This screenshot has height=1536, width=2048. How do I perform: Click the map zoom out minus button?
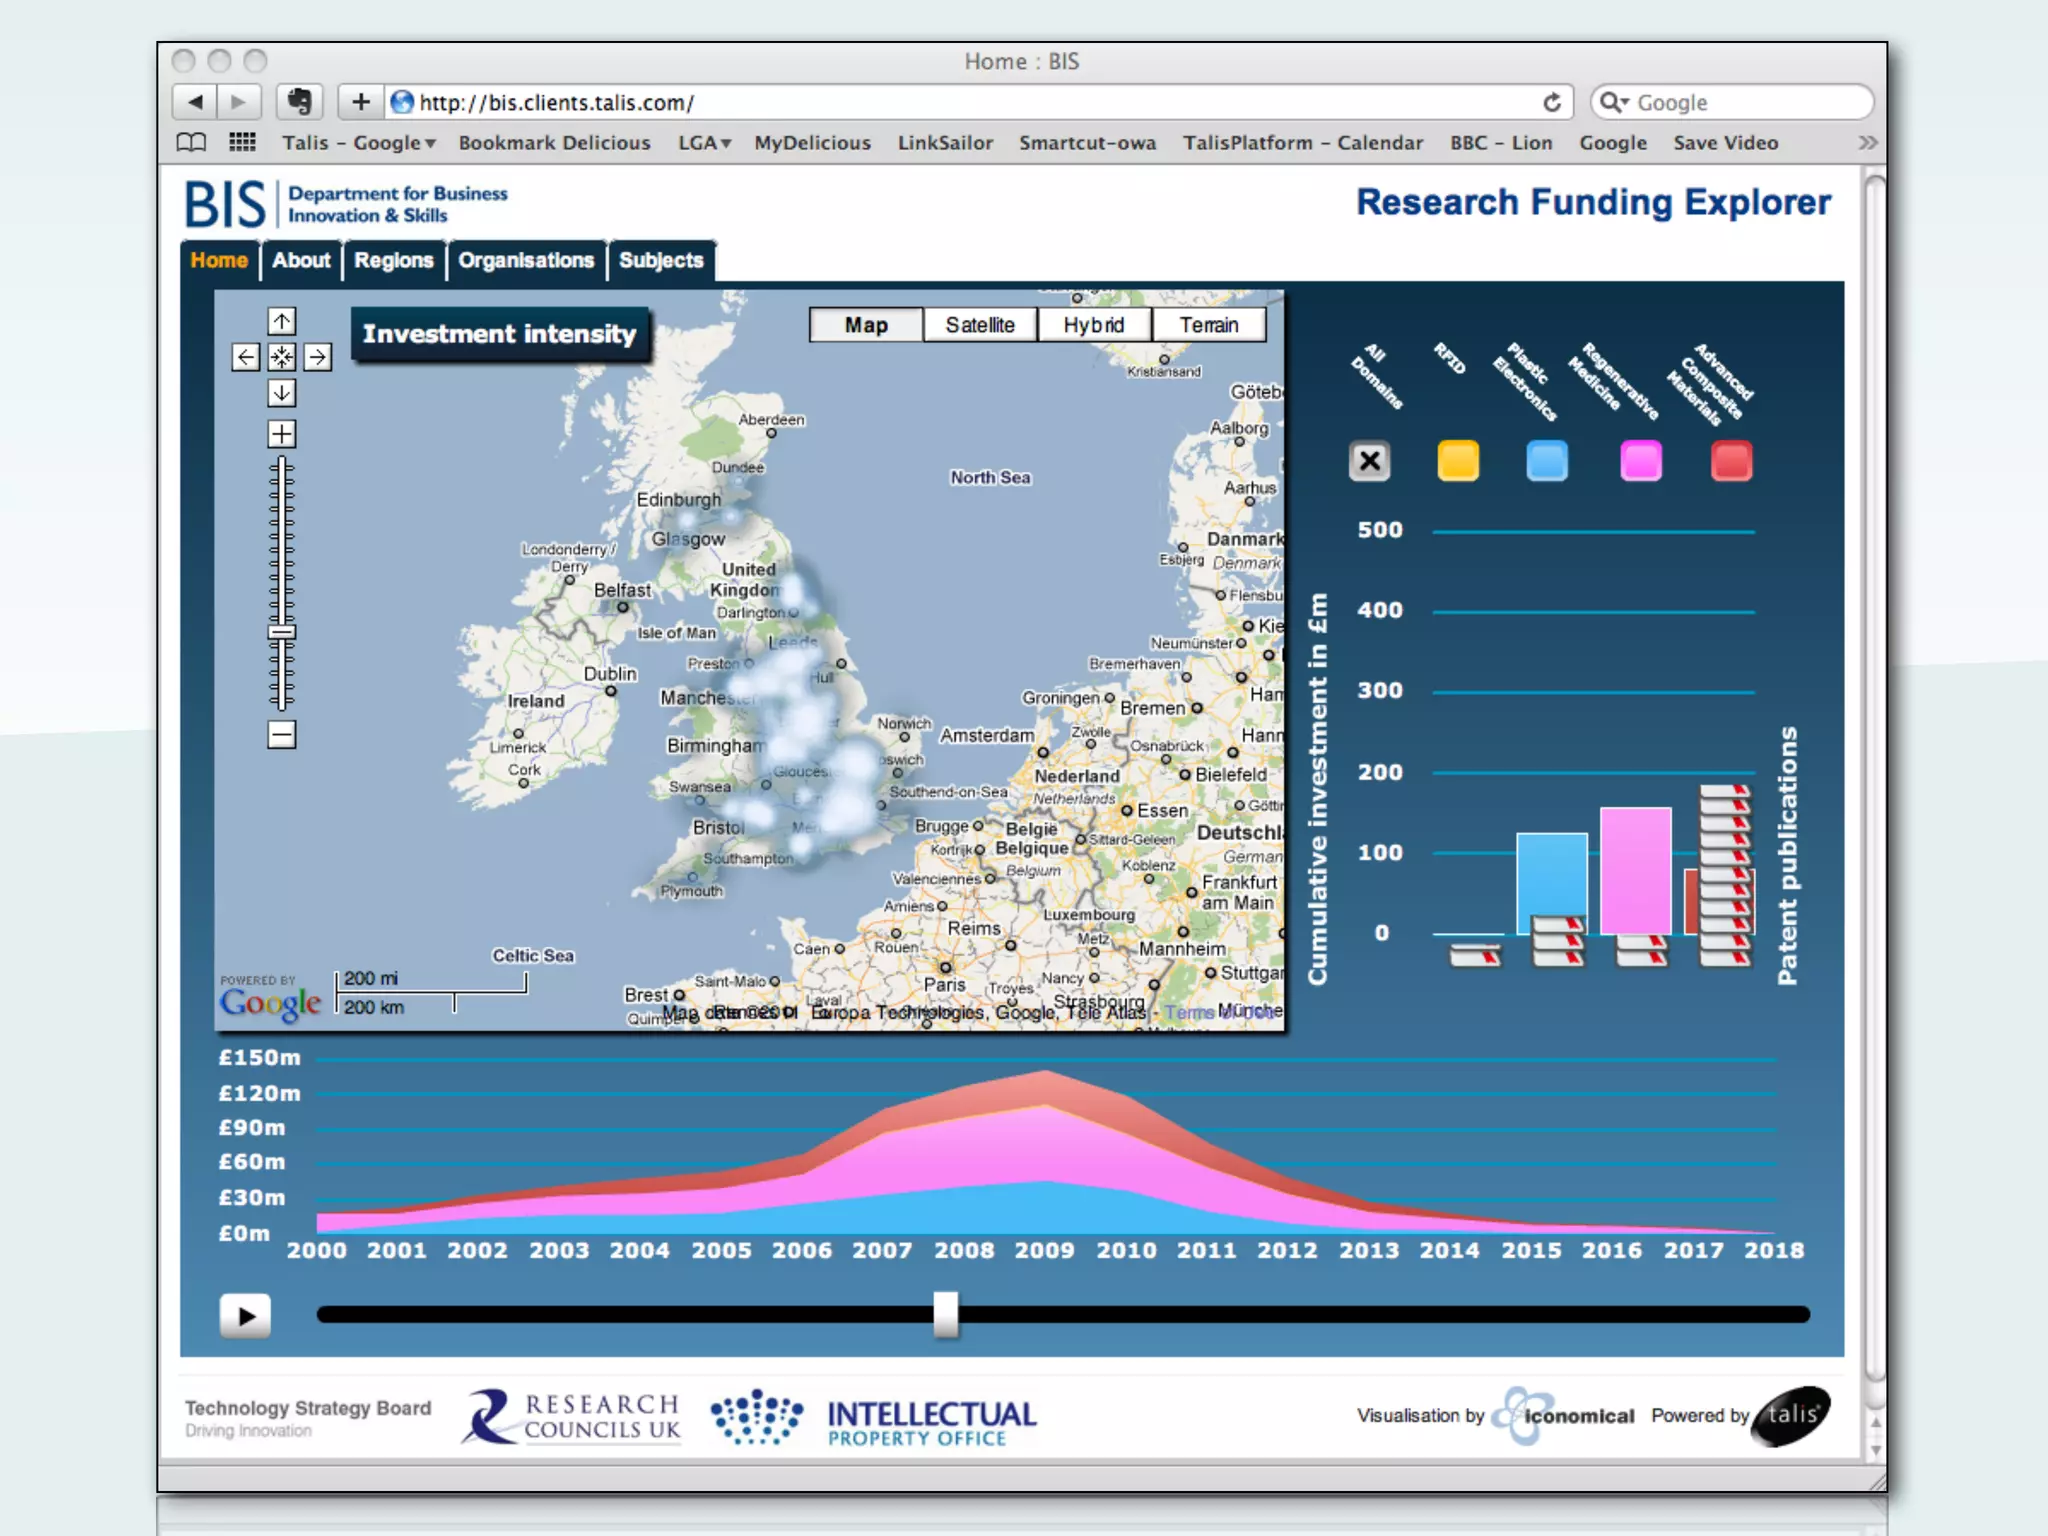(282, 735)
